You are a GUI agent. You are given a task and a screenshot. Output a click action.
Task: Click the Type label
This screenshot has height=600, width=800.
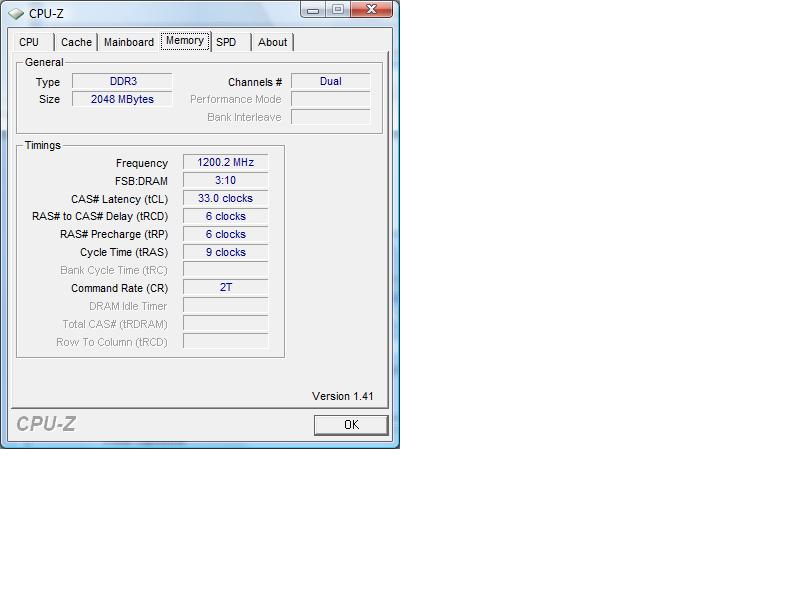pyautogui.click(x=48, y=82)
